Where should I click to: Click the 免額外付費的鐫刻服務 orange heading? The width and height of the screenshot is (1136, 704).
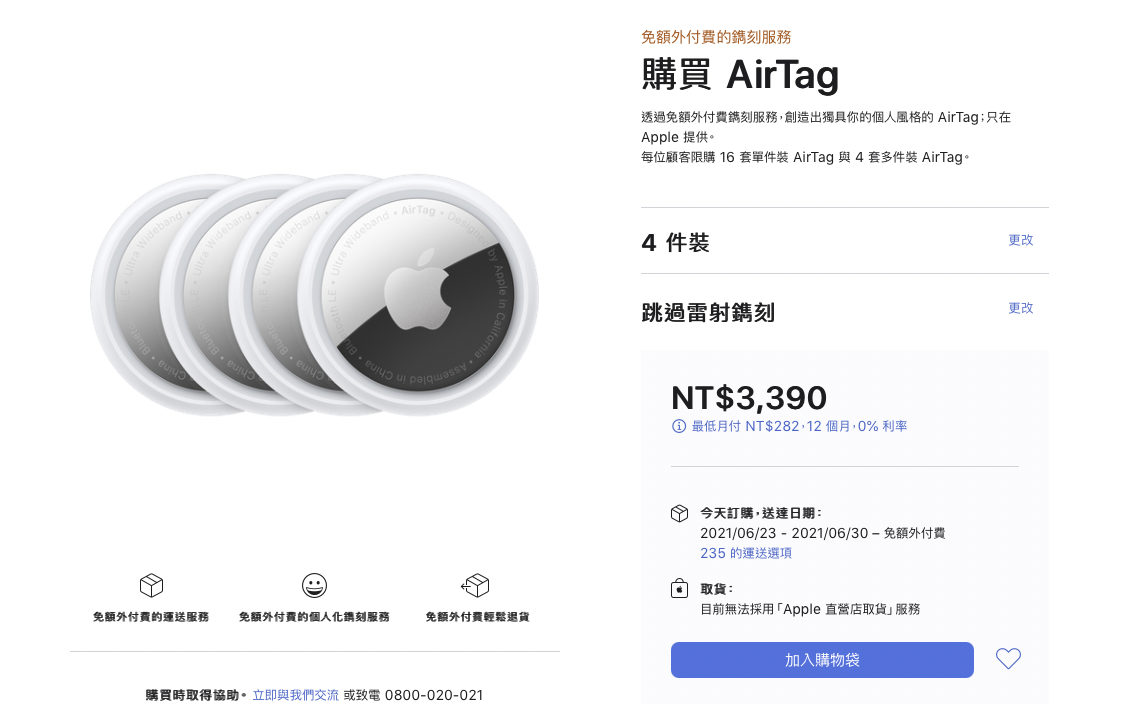[x=716, y=37]
